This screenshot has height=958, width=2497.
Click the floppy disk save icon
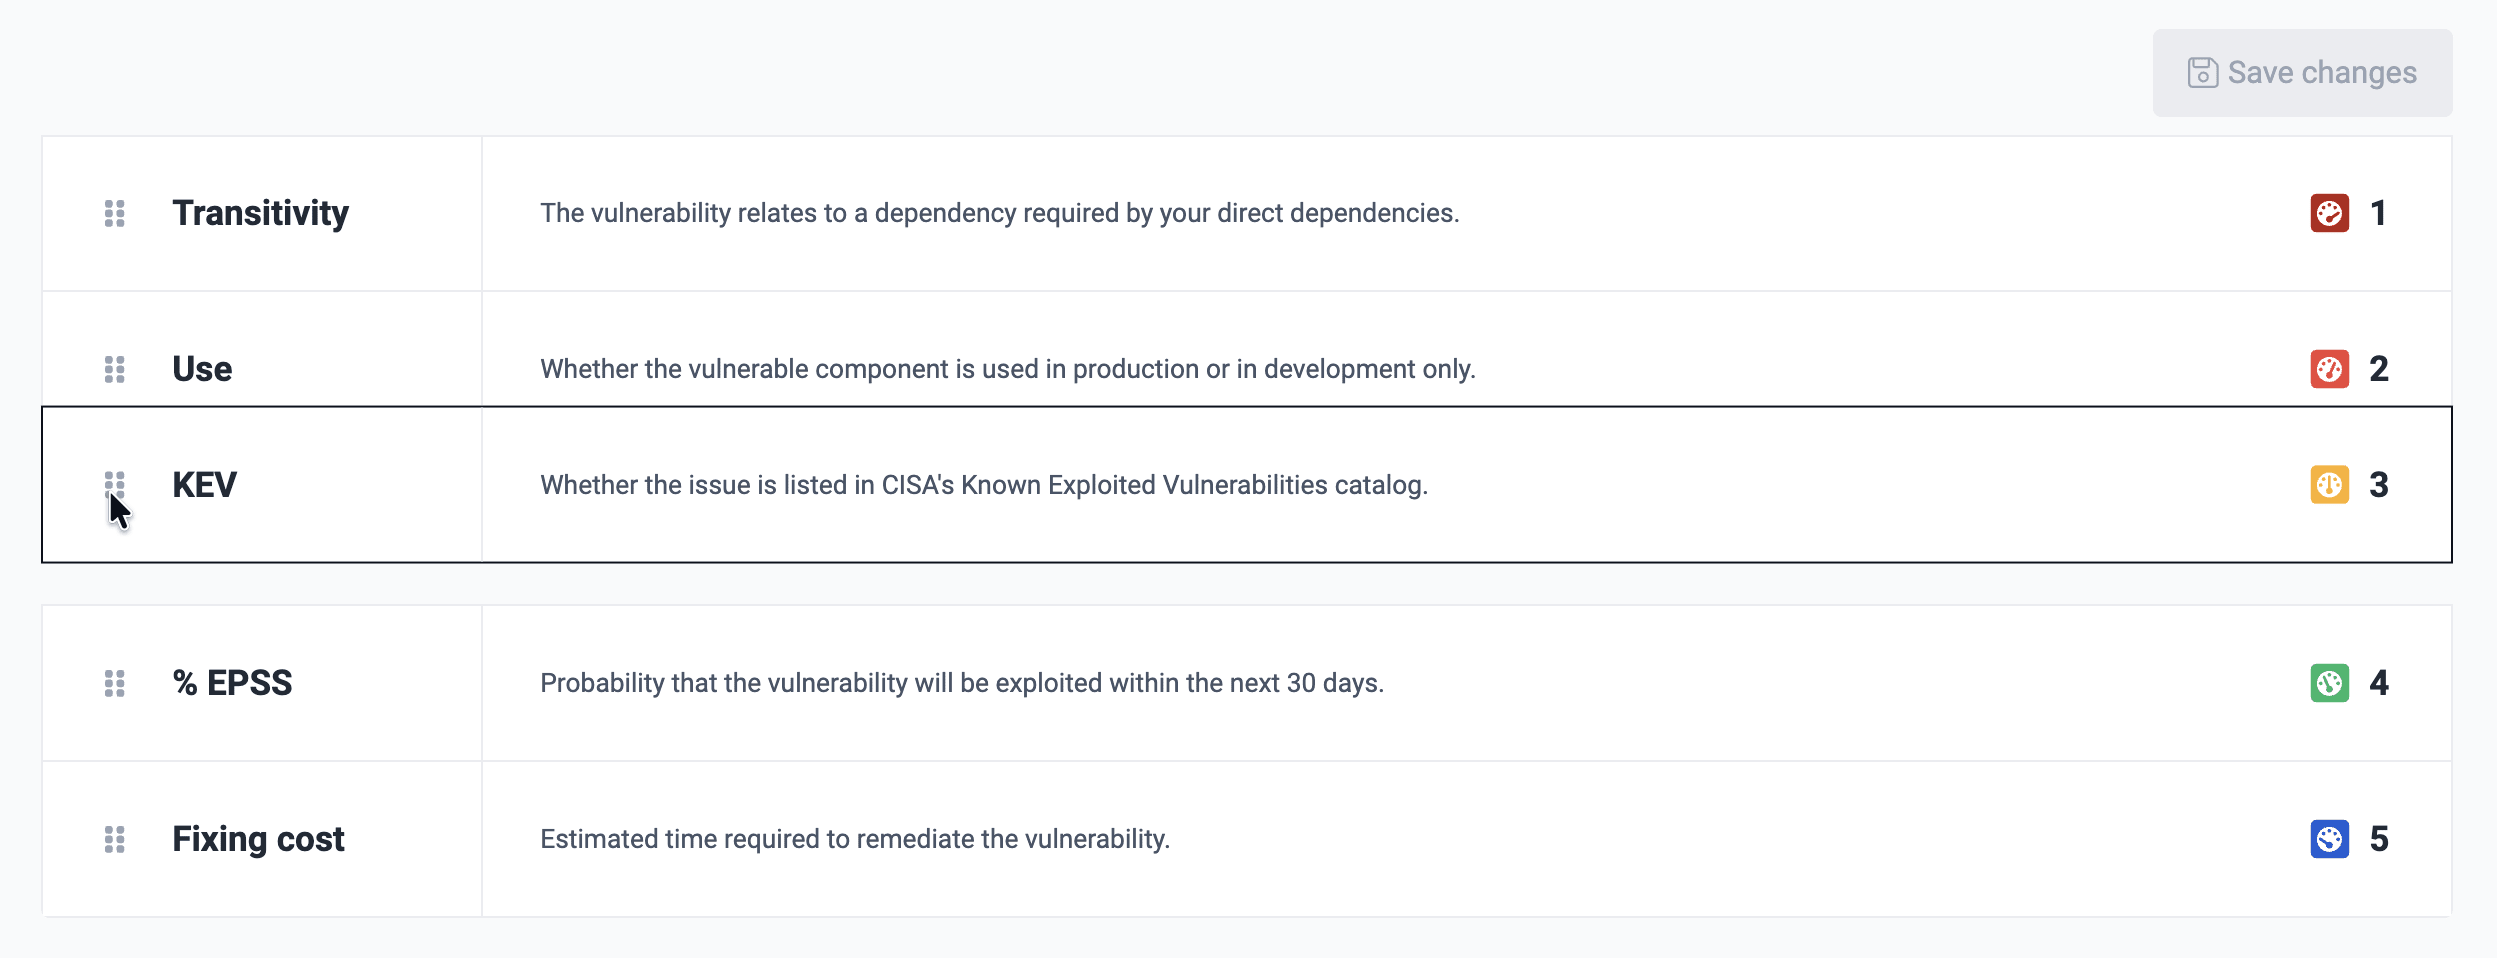tap(2202, 73)
